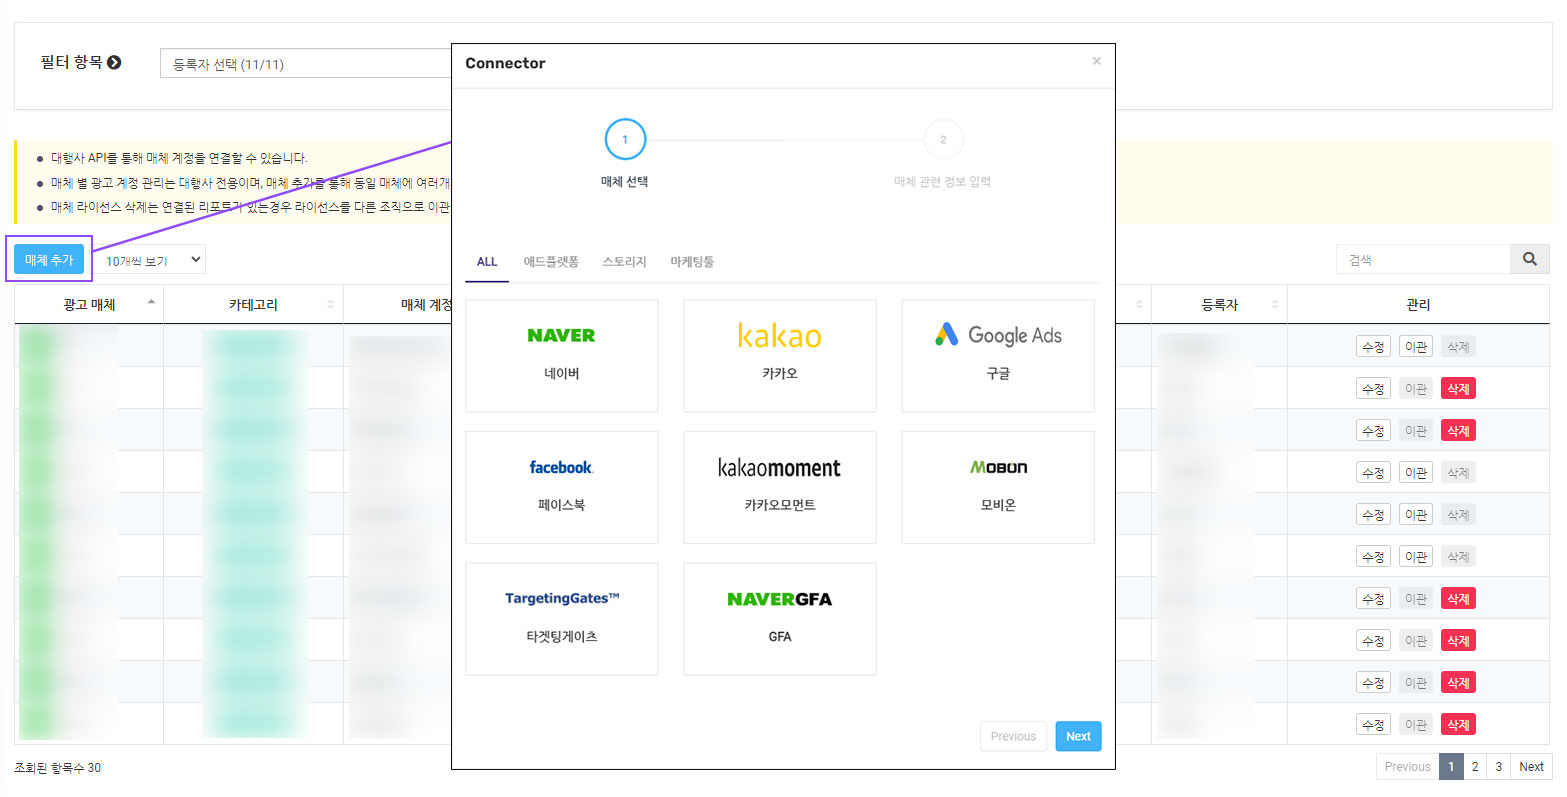1567x797 pixels.
Task: Pick the Google Ads connector card
Action: coord(998,355)
